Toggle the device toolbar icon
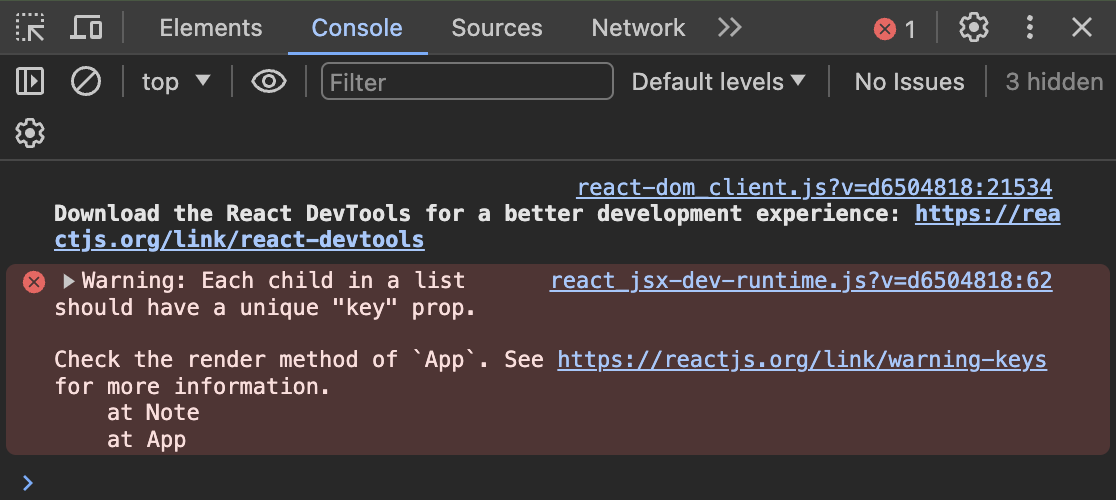 coord(86,28)
